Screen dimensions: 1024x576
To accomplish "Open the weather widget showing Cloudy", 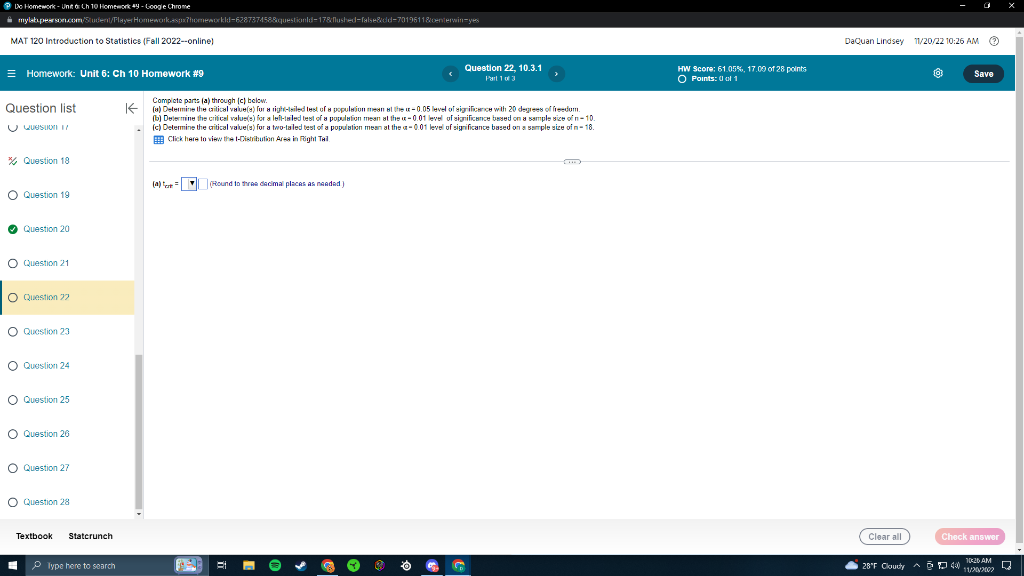I will (874, 566).
